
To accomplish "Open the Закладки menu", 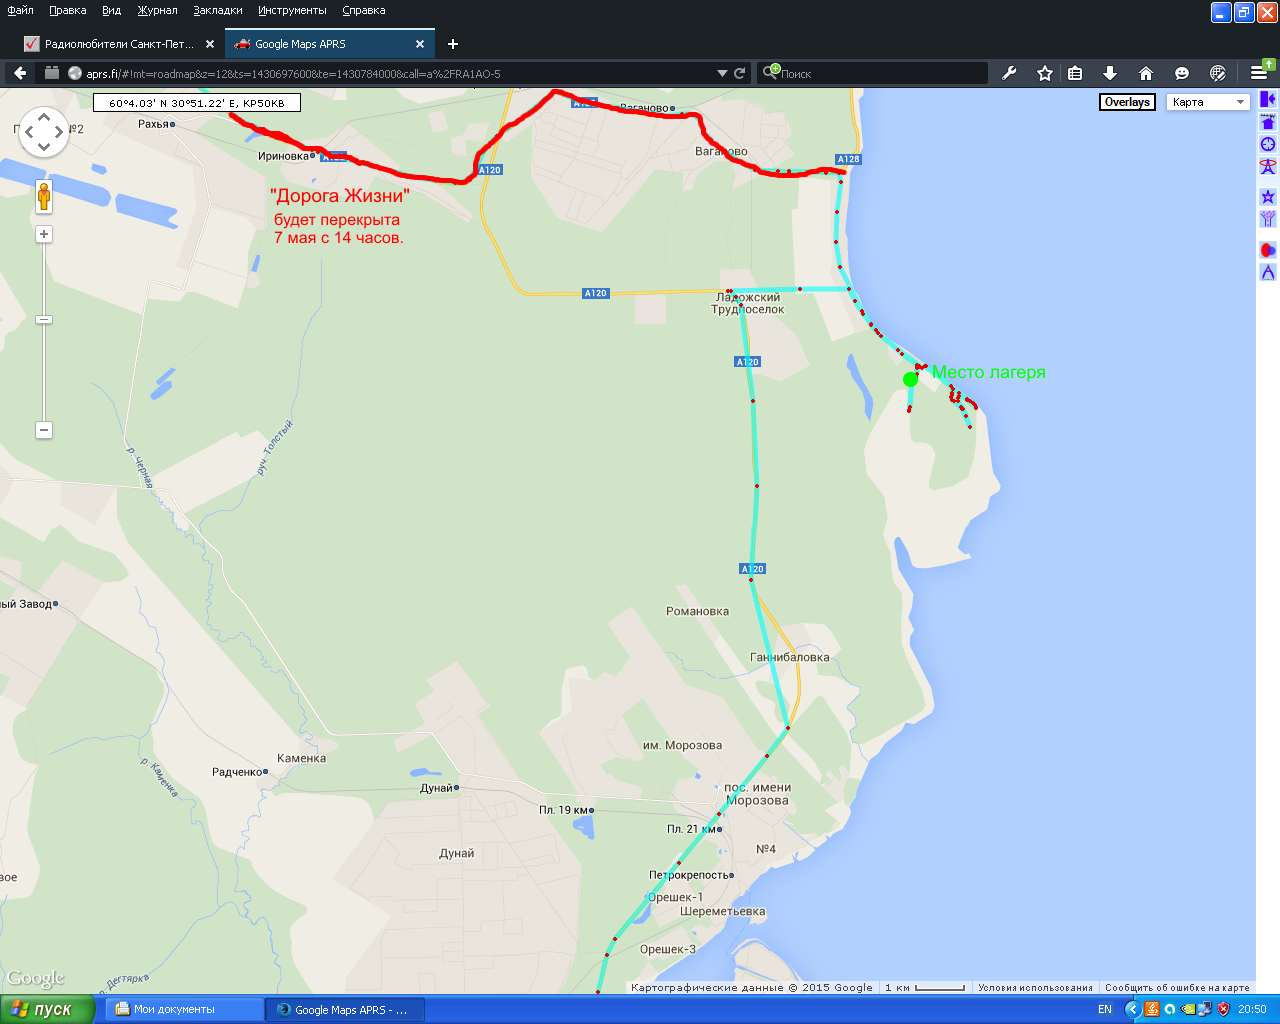I will (217, 10).
